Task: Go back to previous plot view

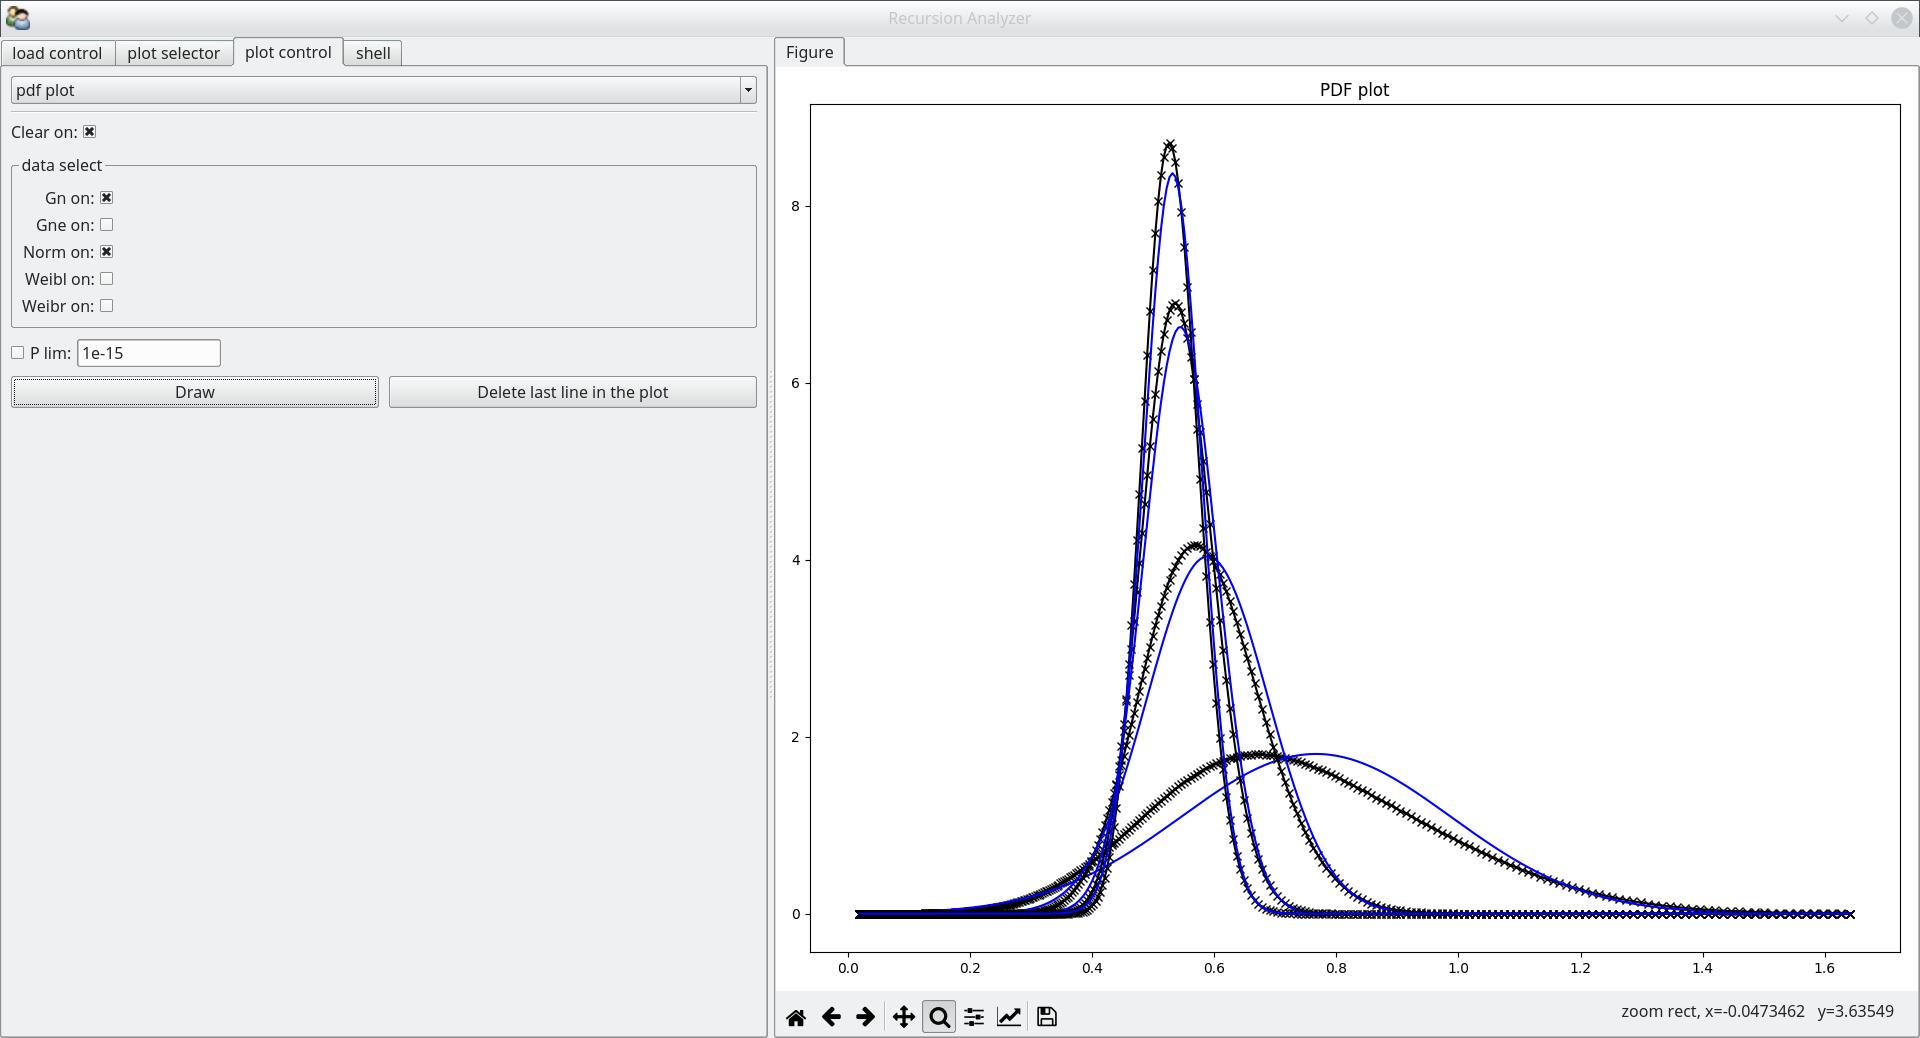Action: 831,1017
